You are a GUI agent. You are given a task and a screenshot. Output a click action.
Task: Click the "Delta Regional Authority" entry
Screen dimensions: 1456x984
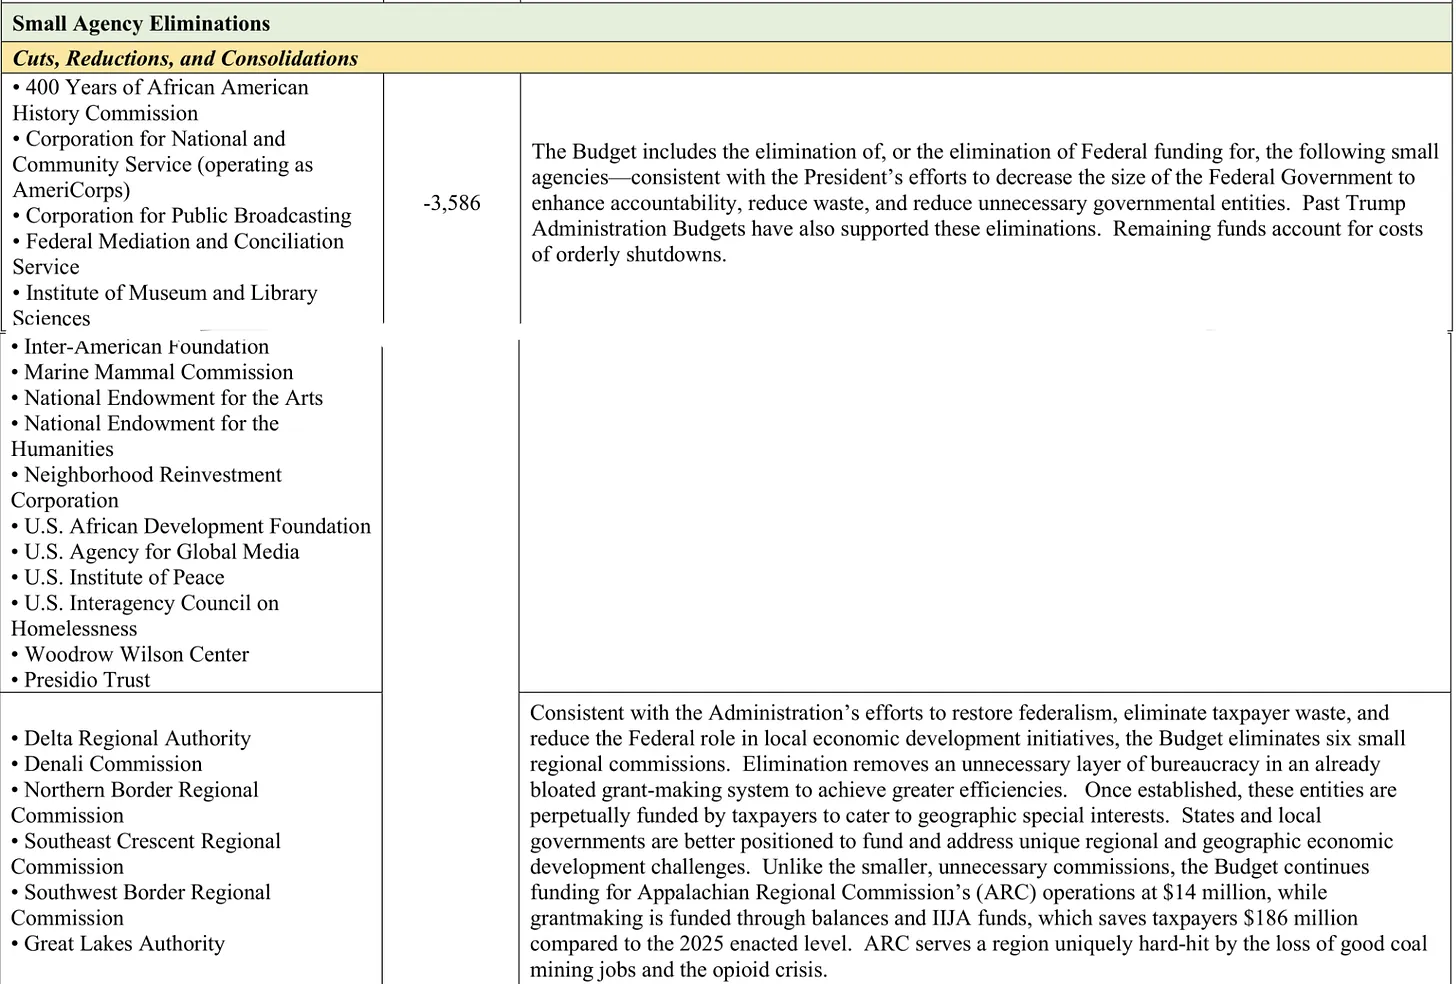click(137, 739)
